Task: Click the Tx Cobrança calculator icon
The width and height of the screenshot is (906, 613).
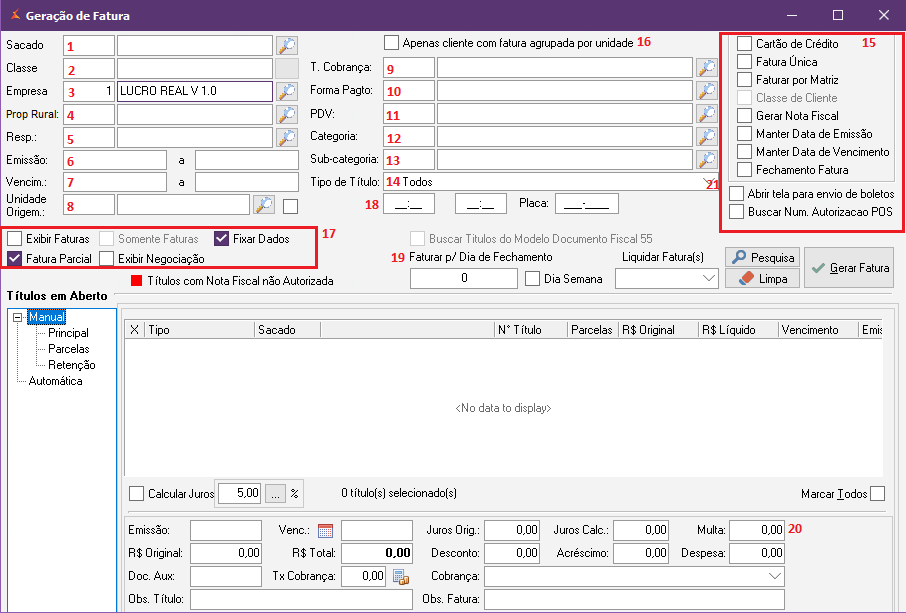Action: point(401,576)
